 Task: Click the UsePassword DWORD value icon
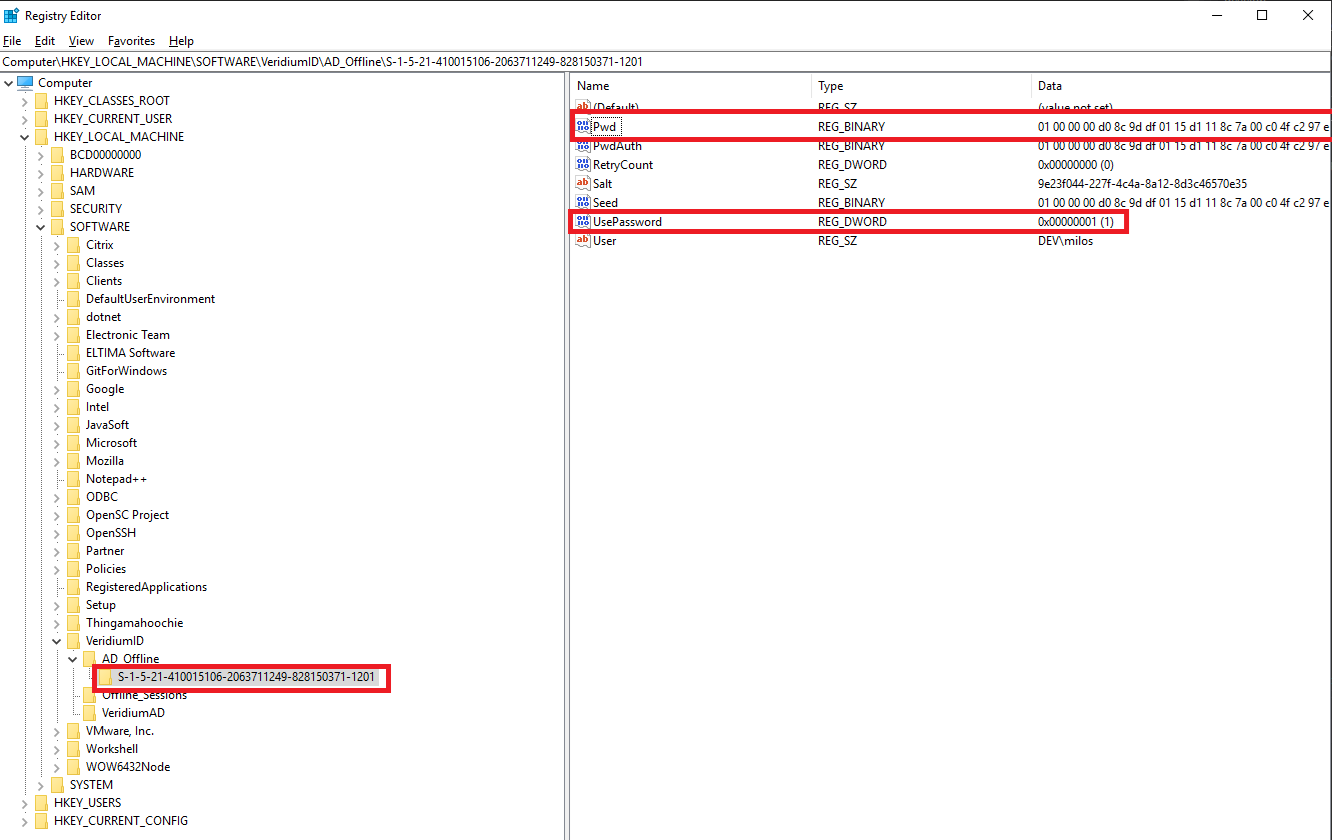[x=583, y=222]
